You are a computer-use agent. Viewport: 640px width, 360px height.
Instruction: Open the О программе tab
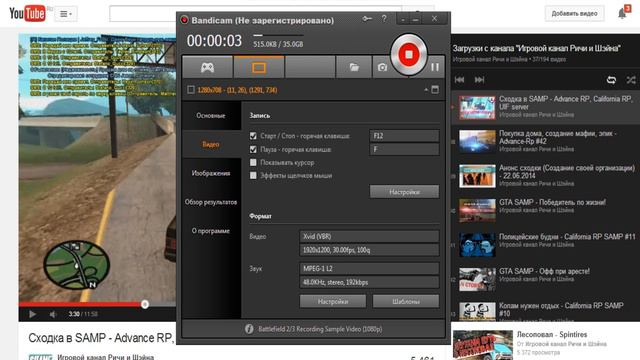pyautogui.click(x=211, y=231)
